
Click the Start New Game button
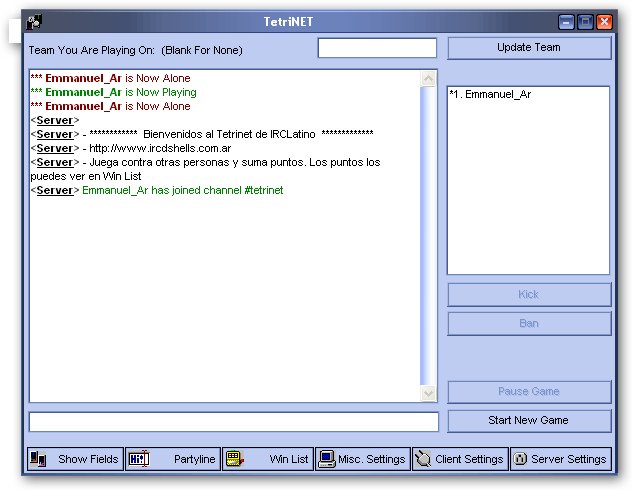click(x=529, y=420)
